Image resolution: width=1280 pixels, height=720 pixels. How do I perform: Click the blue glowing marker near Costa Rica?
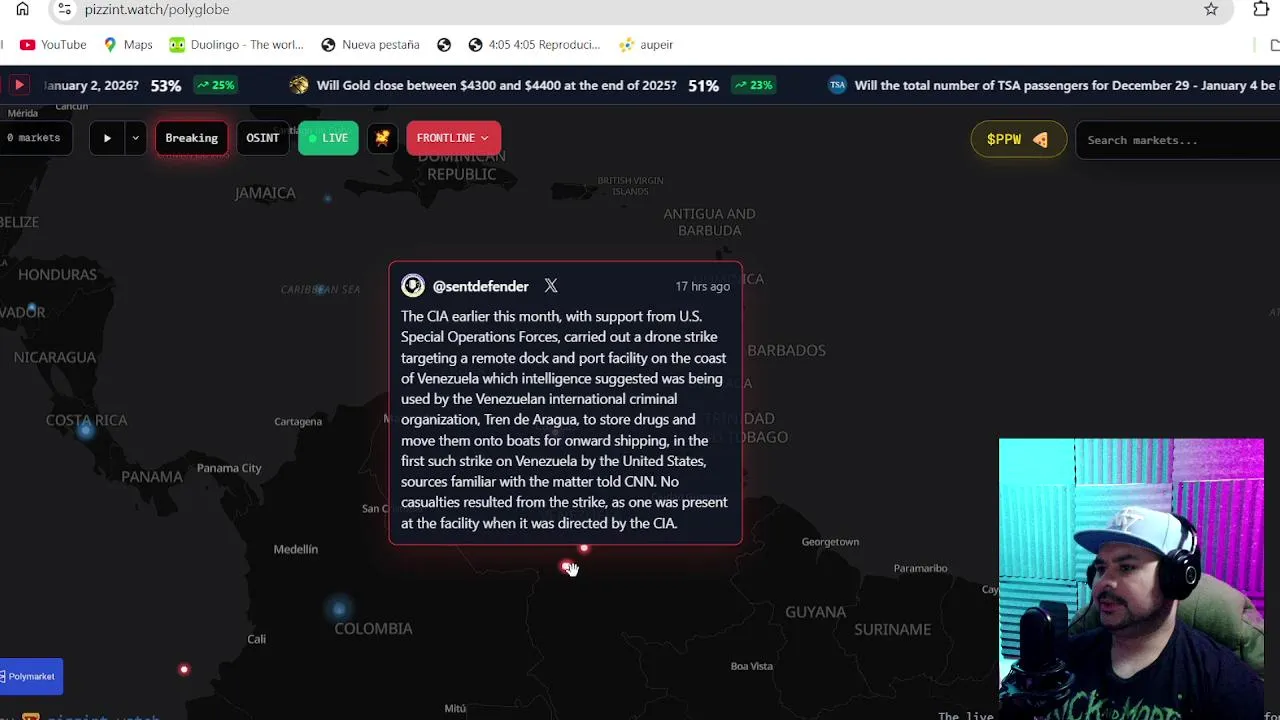point(86,430)
